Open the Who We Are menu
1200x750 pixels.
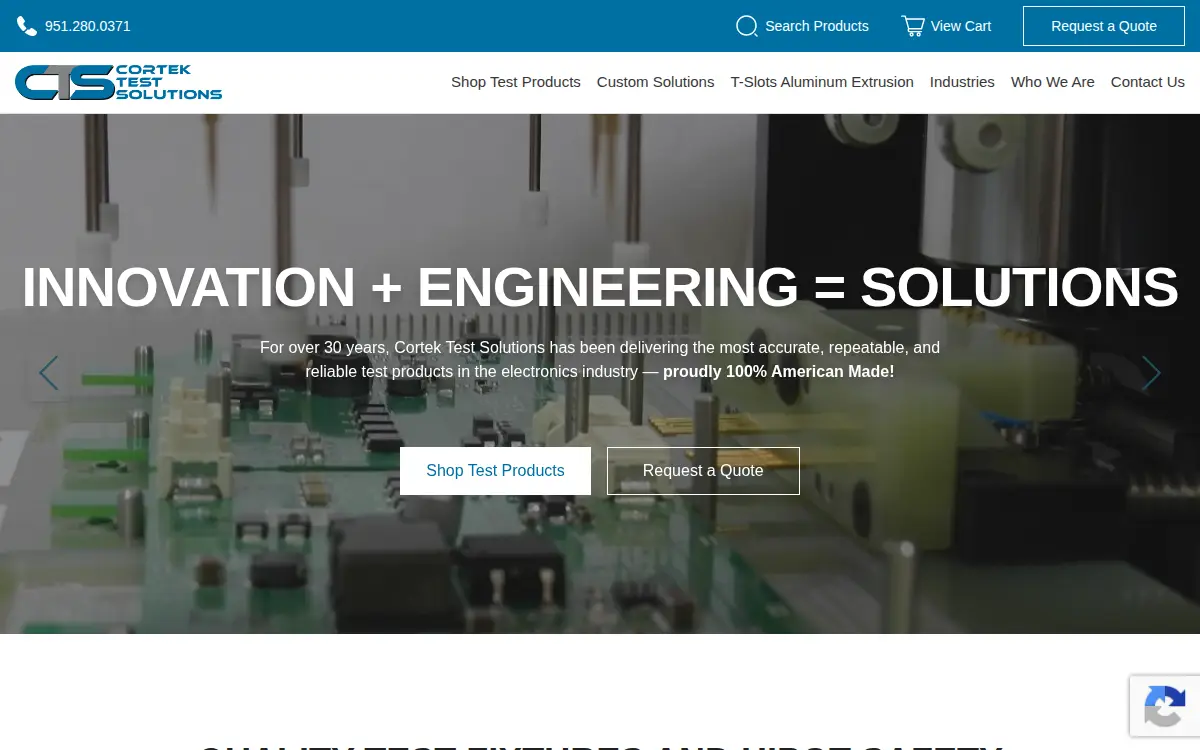(1053, 82)
